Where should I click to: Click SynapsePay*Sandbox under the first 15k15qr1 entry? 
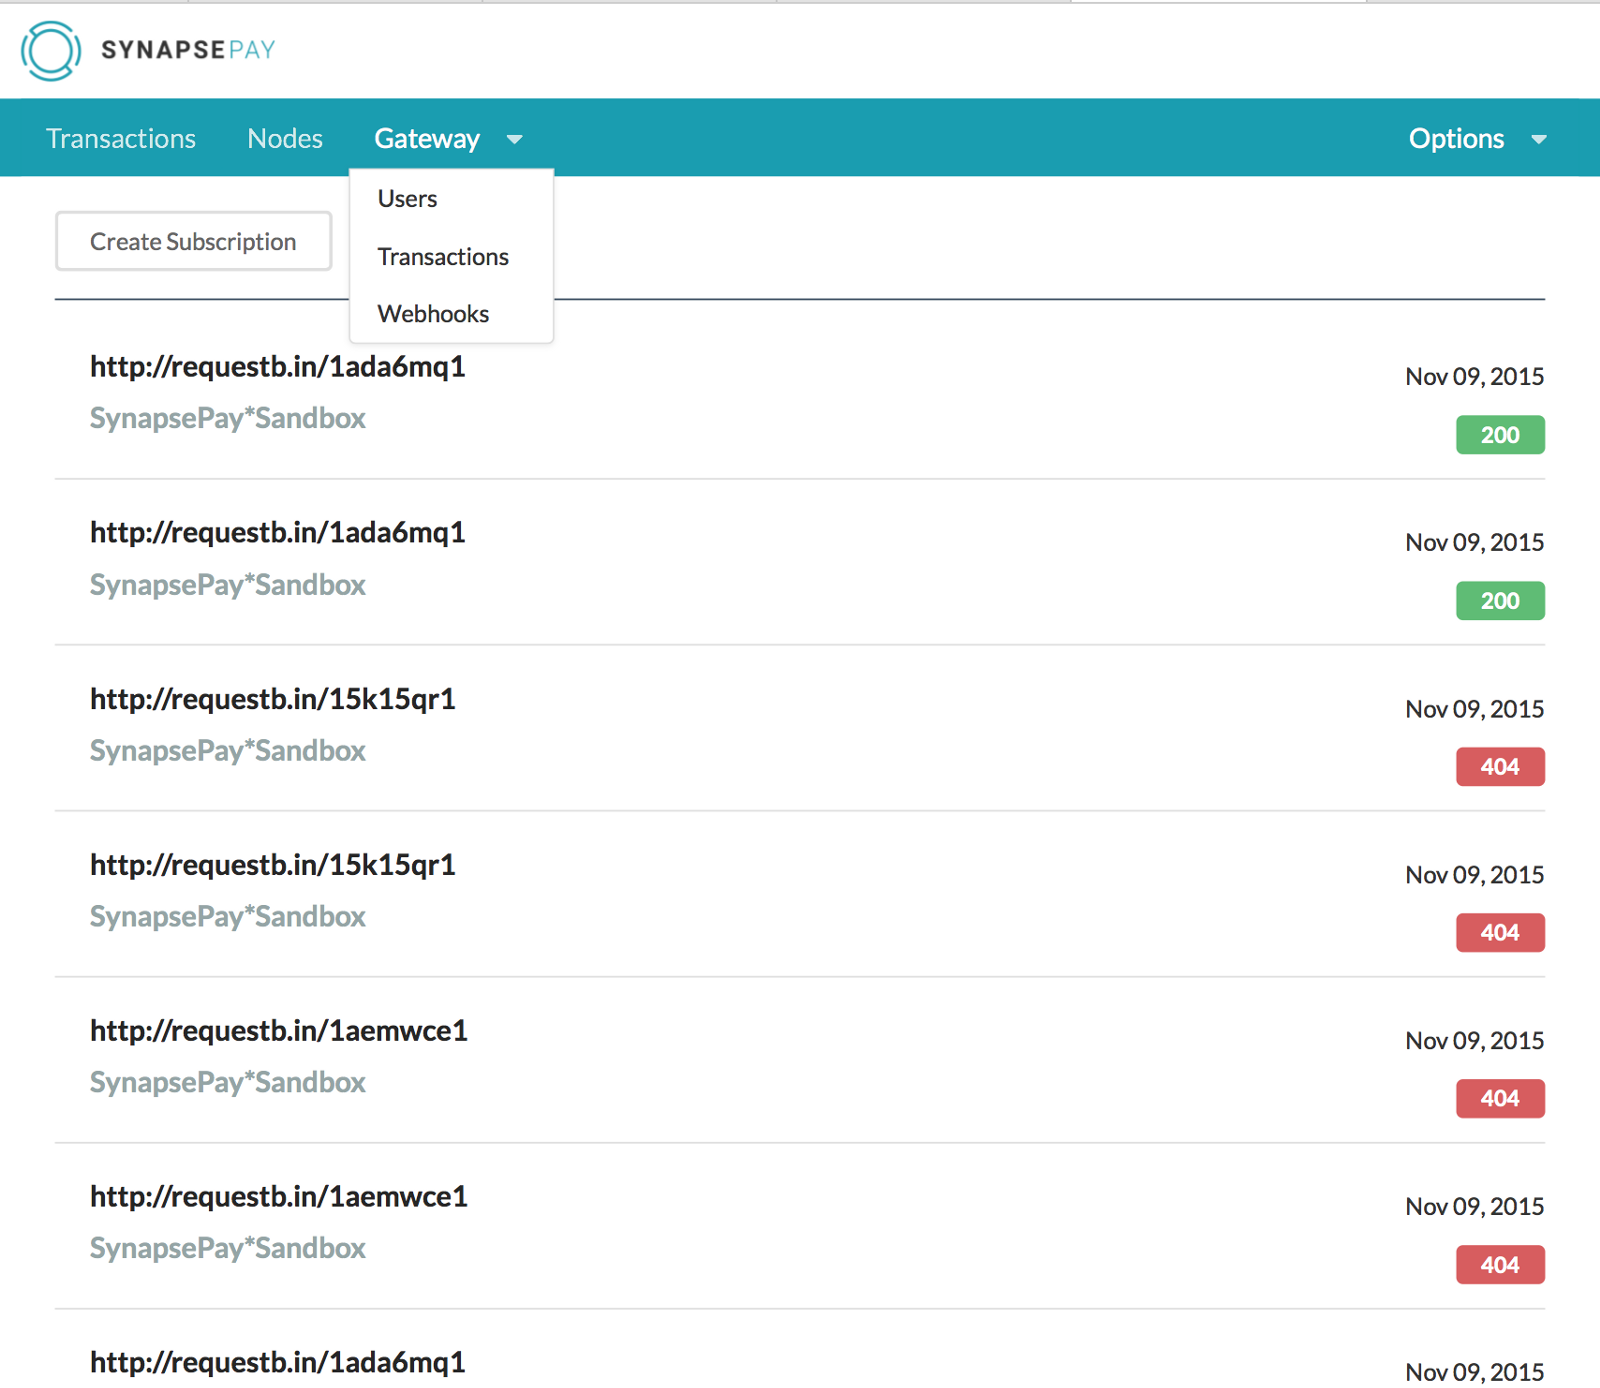coord(228,750)
